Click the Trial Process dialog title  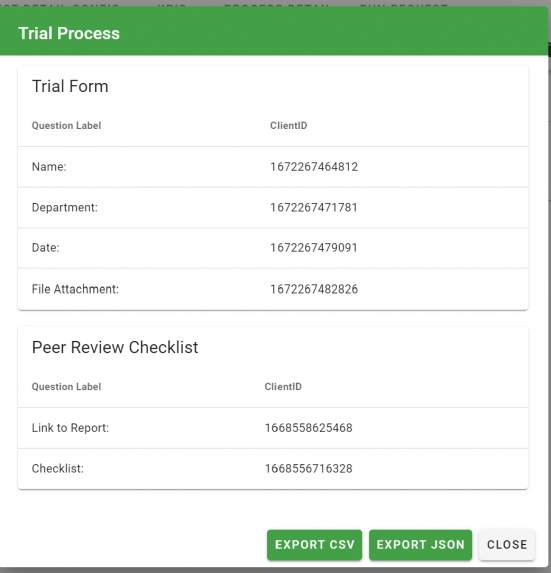point(69,33)
